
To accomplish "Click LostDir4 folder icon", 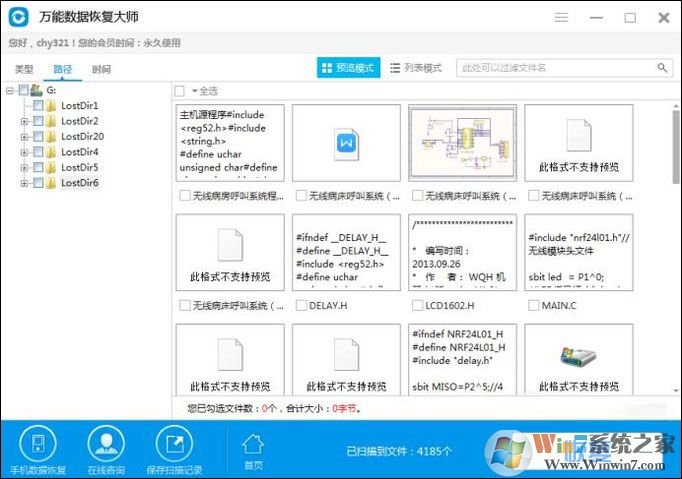I will 51,152.
